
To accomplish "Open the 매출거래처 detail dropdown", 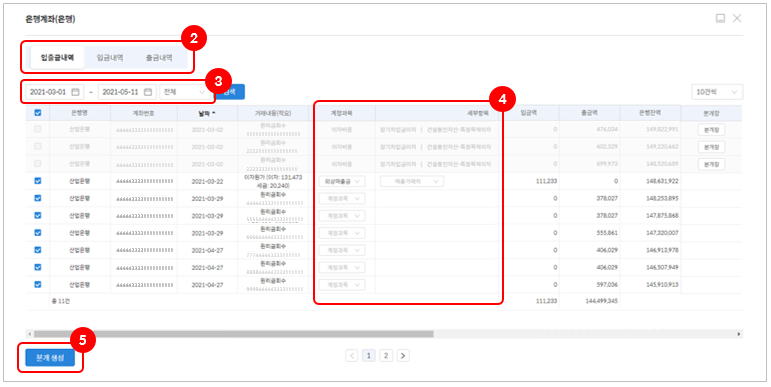I will coord(412,181).
